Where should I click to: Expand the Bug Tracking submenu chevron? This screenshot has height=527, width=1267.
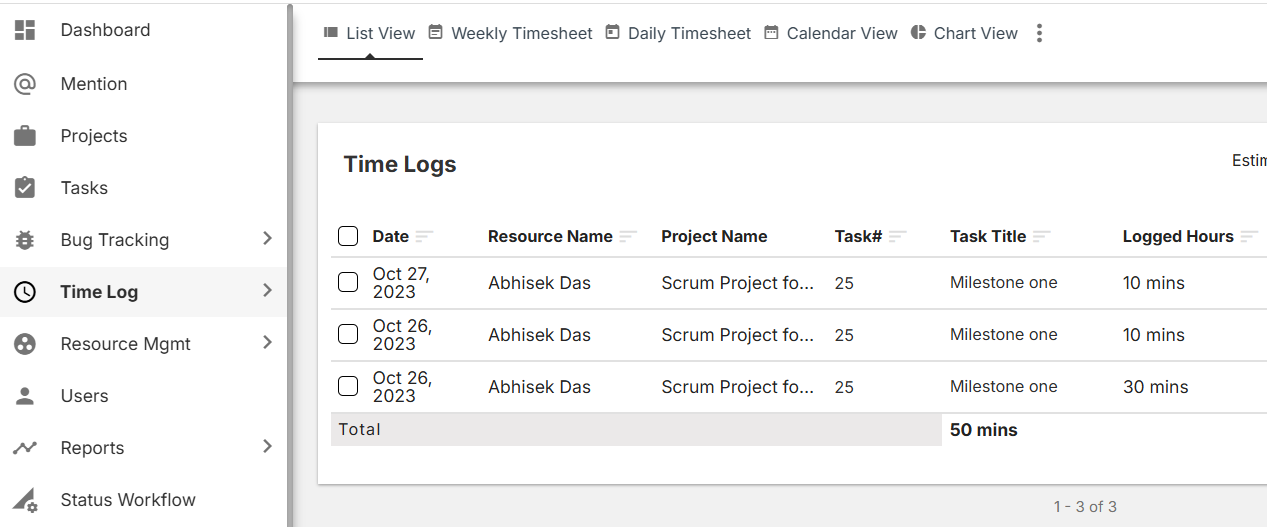[267, 238]
